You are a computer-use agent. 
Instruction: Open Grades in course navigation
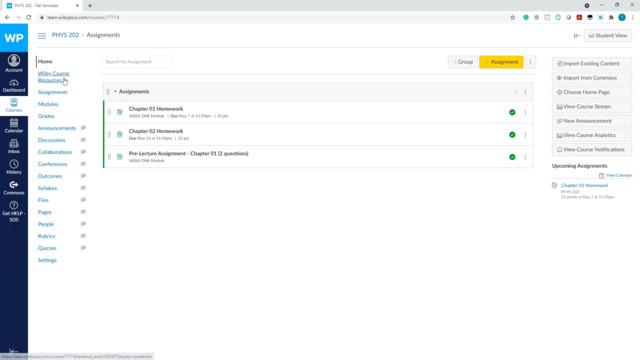[x=46, y=116]
